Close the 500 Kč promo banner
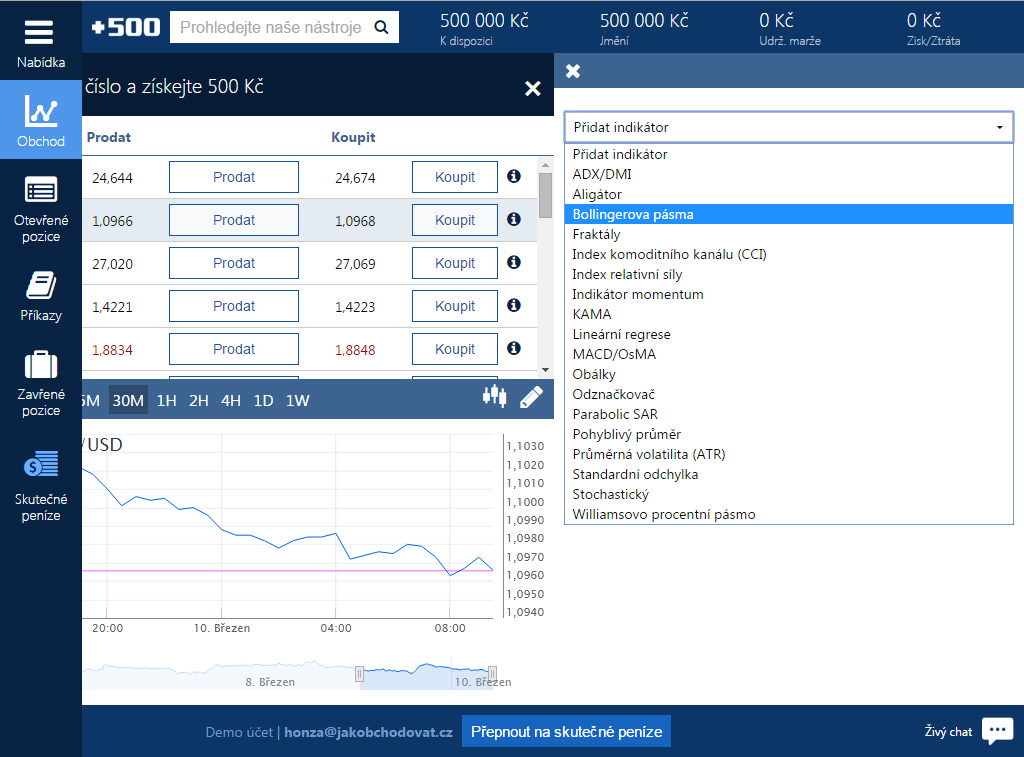The height and width of the screenshot is (757, 1024). tap(533, 88)
